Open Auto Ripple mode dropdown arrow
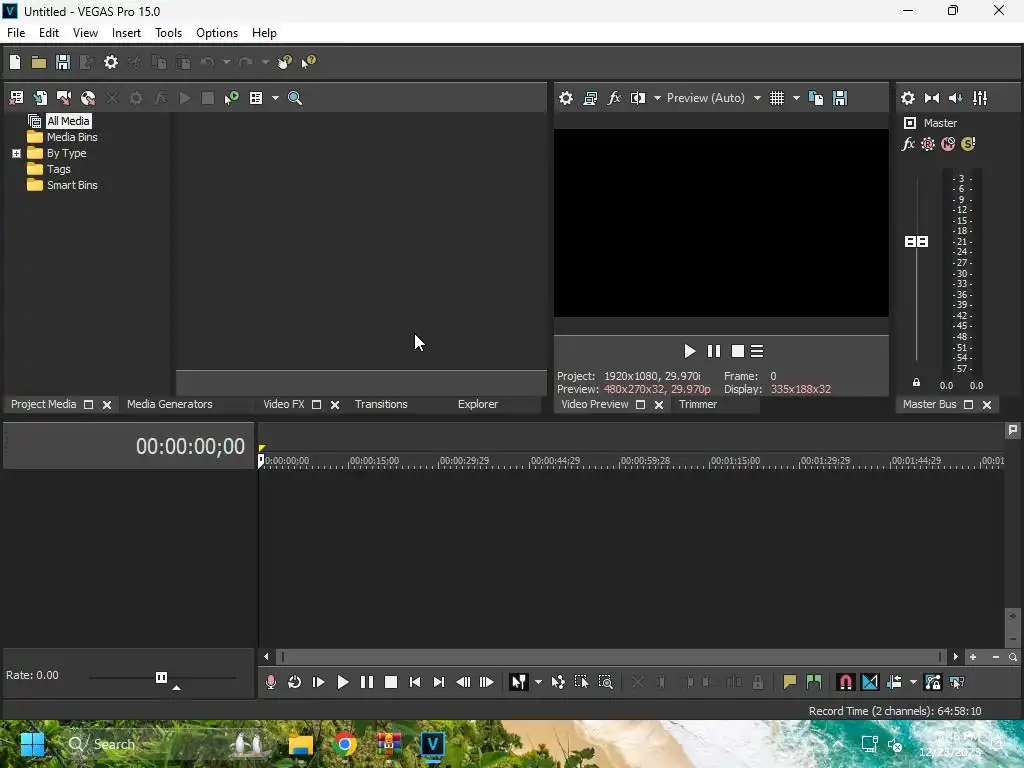 913,682
